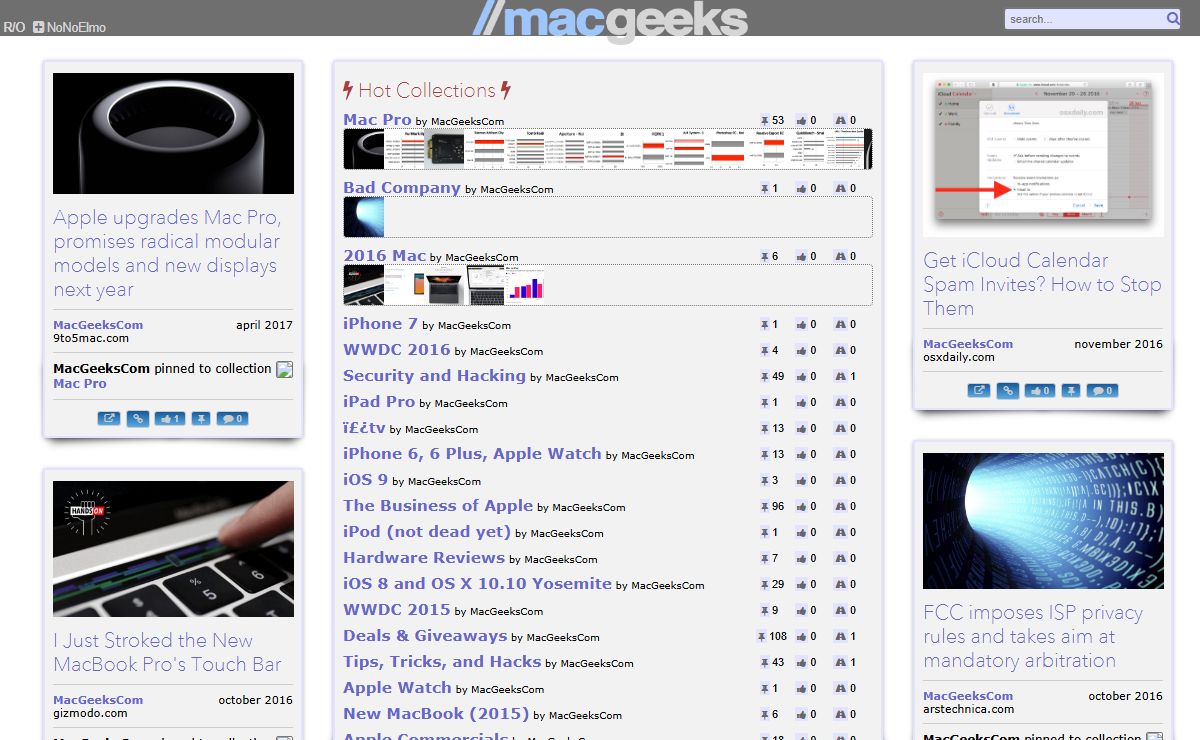
Task: Open the Mac Pro link under pinned to collection
Action: 80,383
